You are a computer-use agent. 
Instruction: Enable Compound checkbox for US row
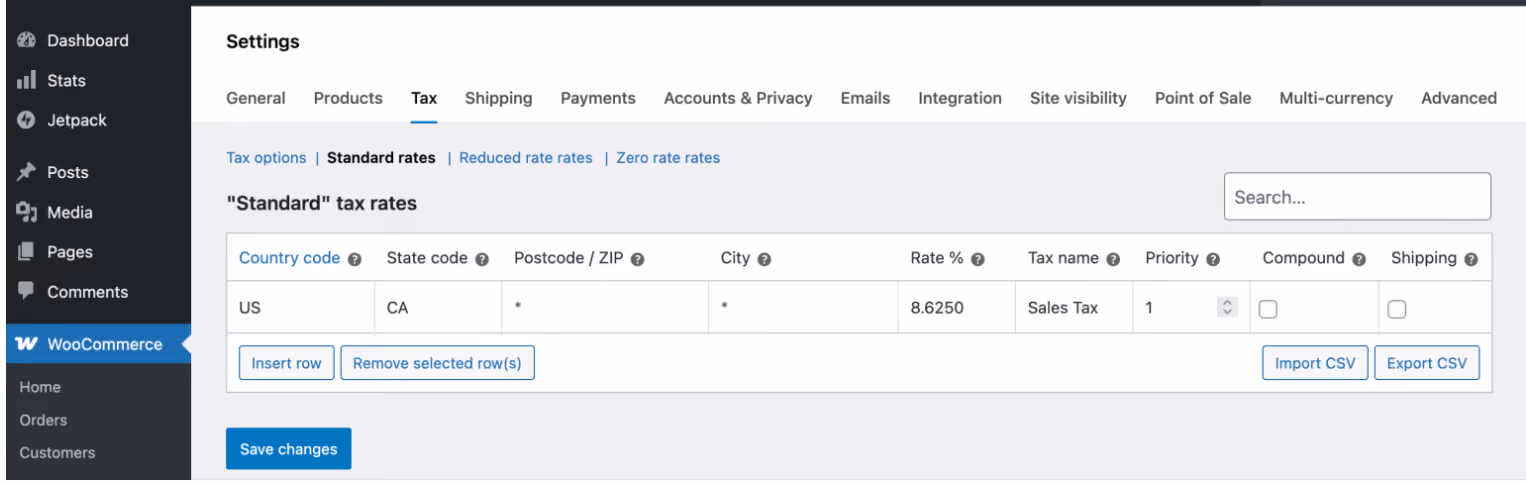click(1268, 309)
